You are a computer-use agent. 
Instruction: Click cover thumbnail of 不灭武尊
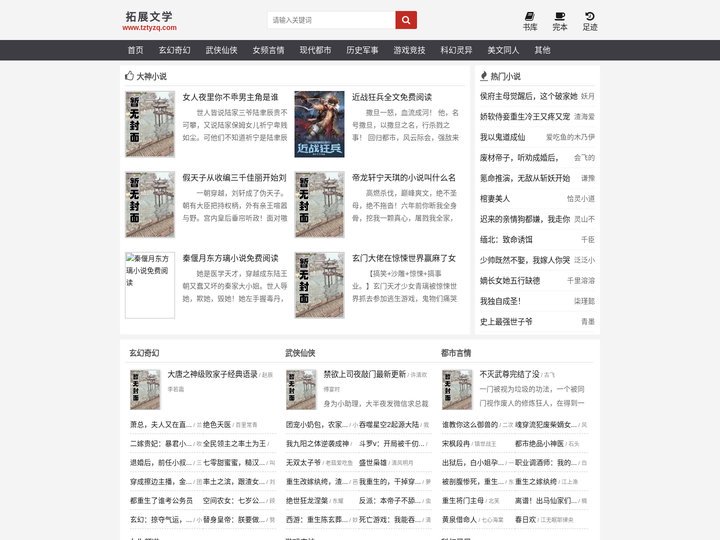point(457,389)
